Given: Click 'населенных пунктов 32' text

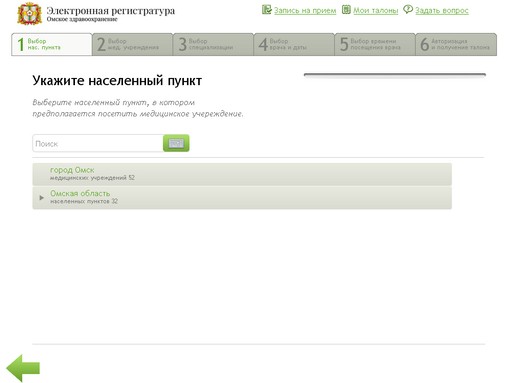Looking at the screenshot, I should (x=84, y=201).
